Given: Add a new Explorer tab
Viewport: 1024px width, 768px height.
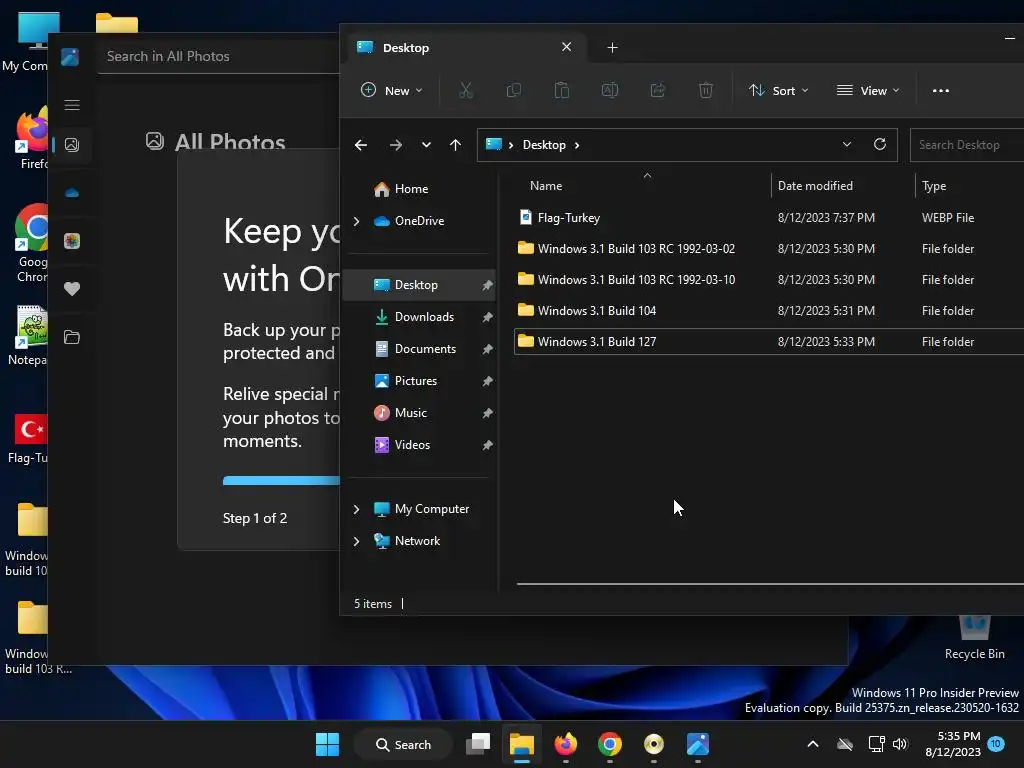Looking at the screenshot, I should coord(612,48).
